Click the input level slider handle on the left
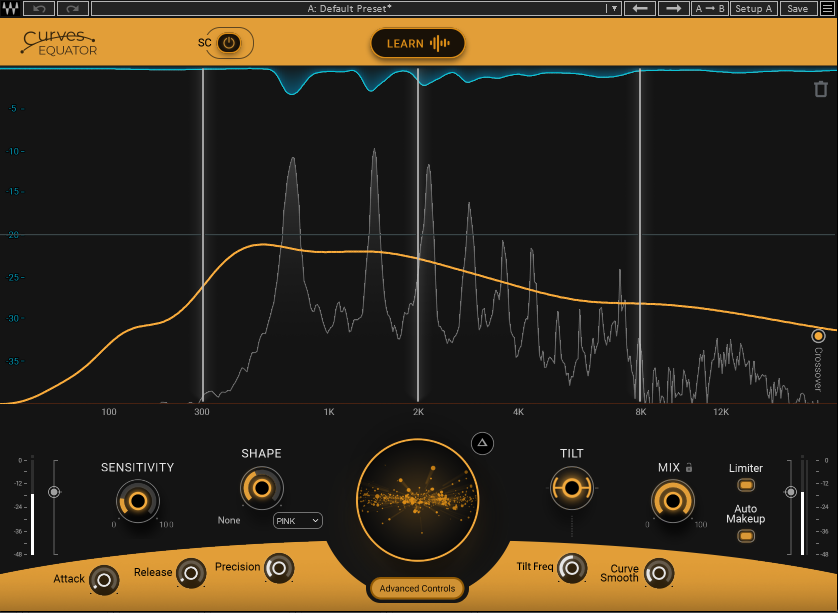This screenshot has height=613, width=838. 54,492
